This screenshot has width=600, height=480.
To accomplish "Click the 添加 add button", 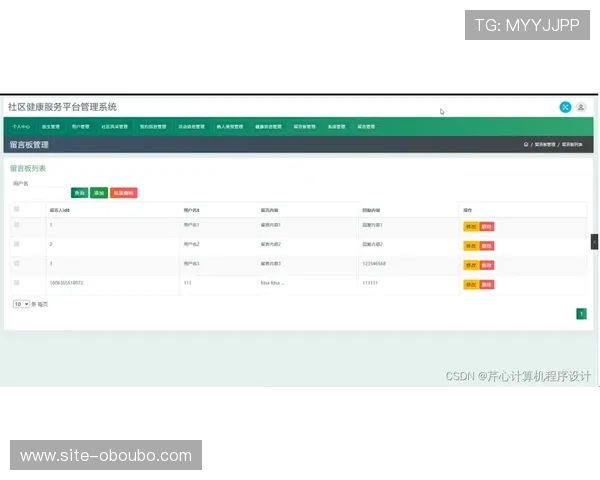I will click(99, 192).
